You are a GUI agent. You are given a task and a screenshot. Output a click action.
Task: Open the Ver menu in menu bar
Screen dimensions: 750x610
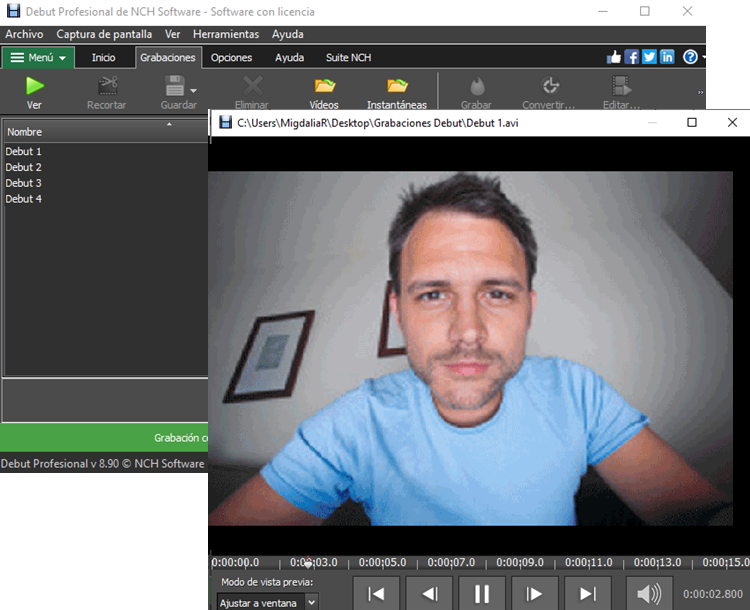point(172,34)
